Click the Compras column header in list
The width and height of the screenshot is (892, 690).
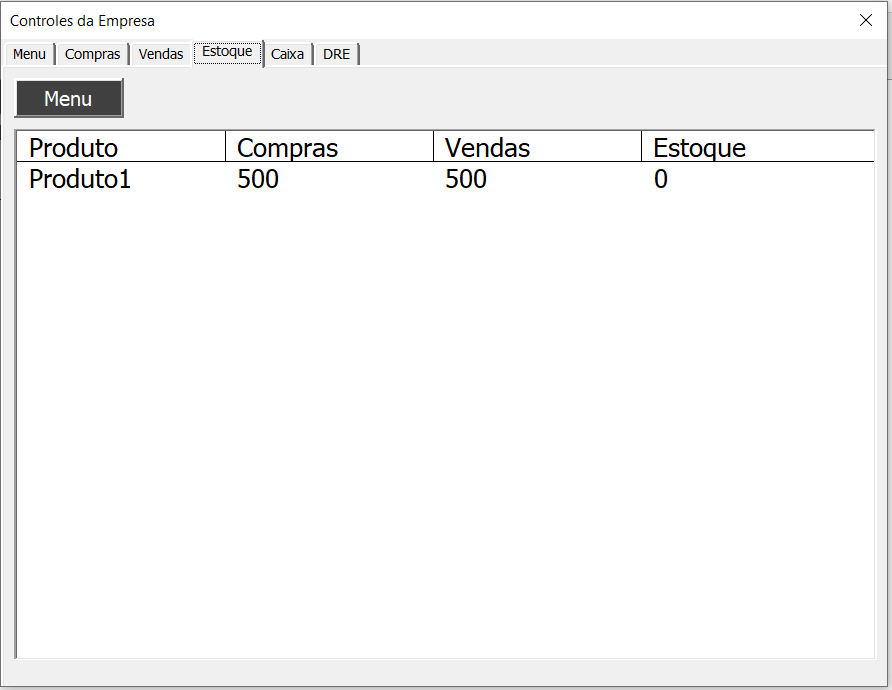(x=329, y=147)
